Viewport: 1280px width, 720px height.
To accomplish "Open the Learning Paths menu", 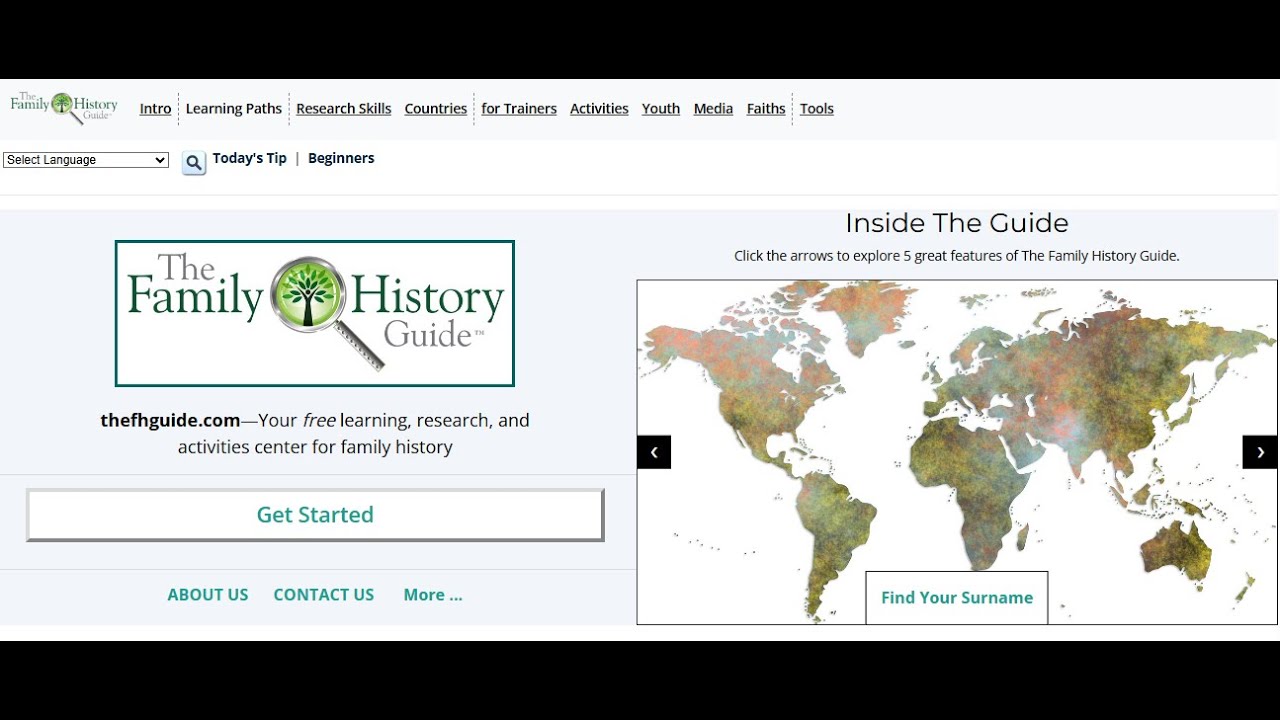I will click(234, 109).
